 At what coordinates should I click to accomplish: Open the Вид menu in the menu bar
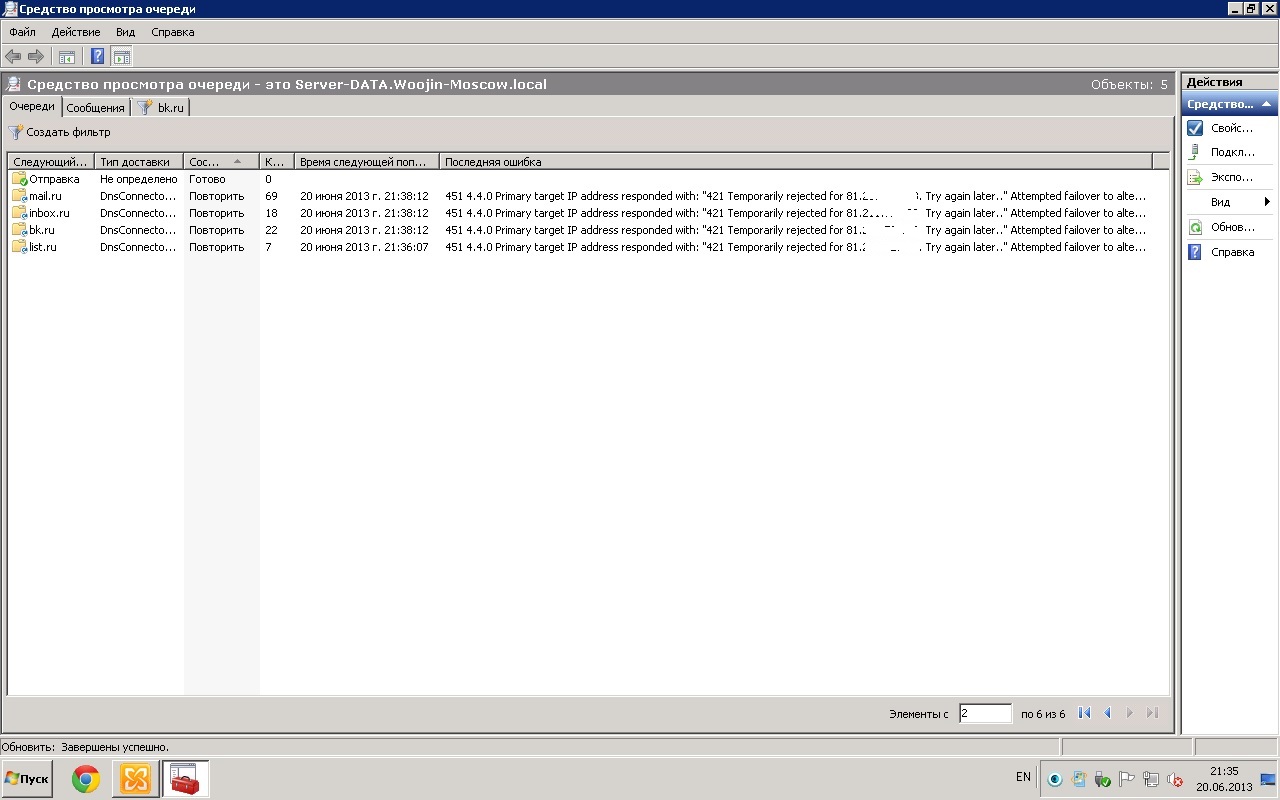pyautogui.click(x=125, y=32)
